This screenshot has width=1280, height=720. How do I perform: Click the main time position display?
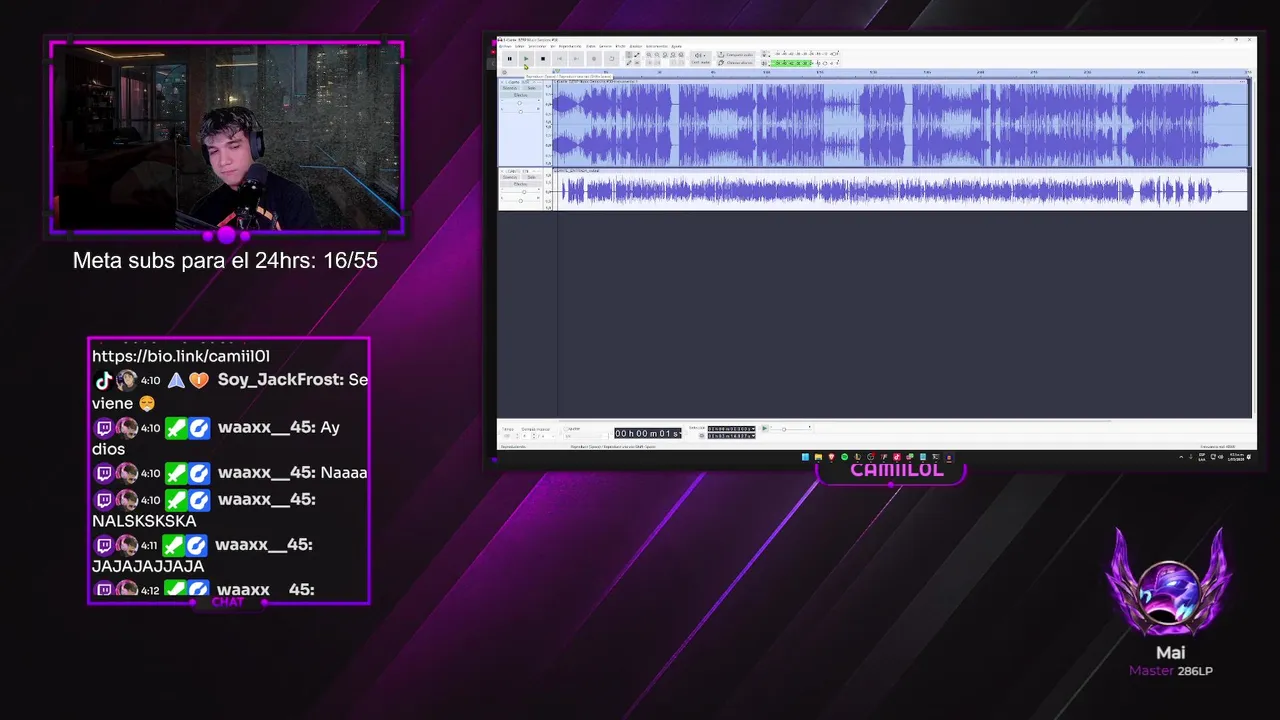647,433
